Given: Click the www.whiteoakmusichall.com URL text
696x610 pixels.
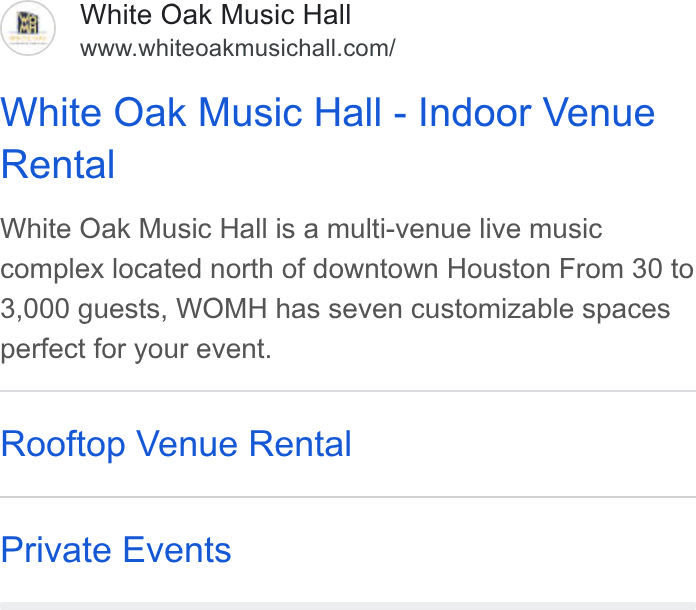Looking at the screenshot, I should click(237, 48).
